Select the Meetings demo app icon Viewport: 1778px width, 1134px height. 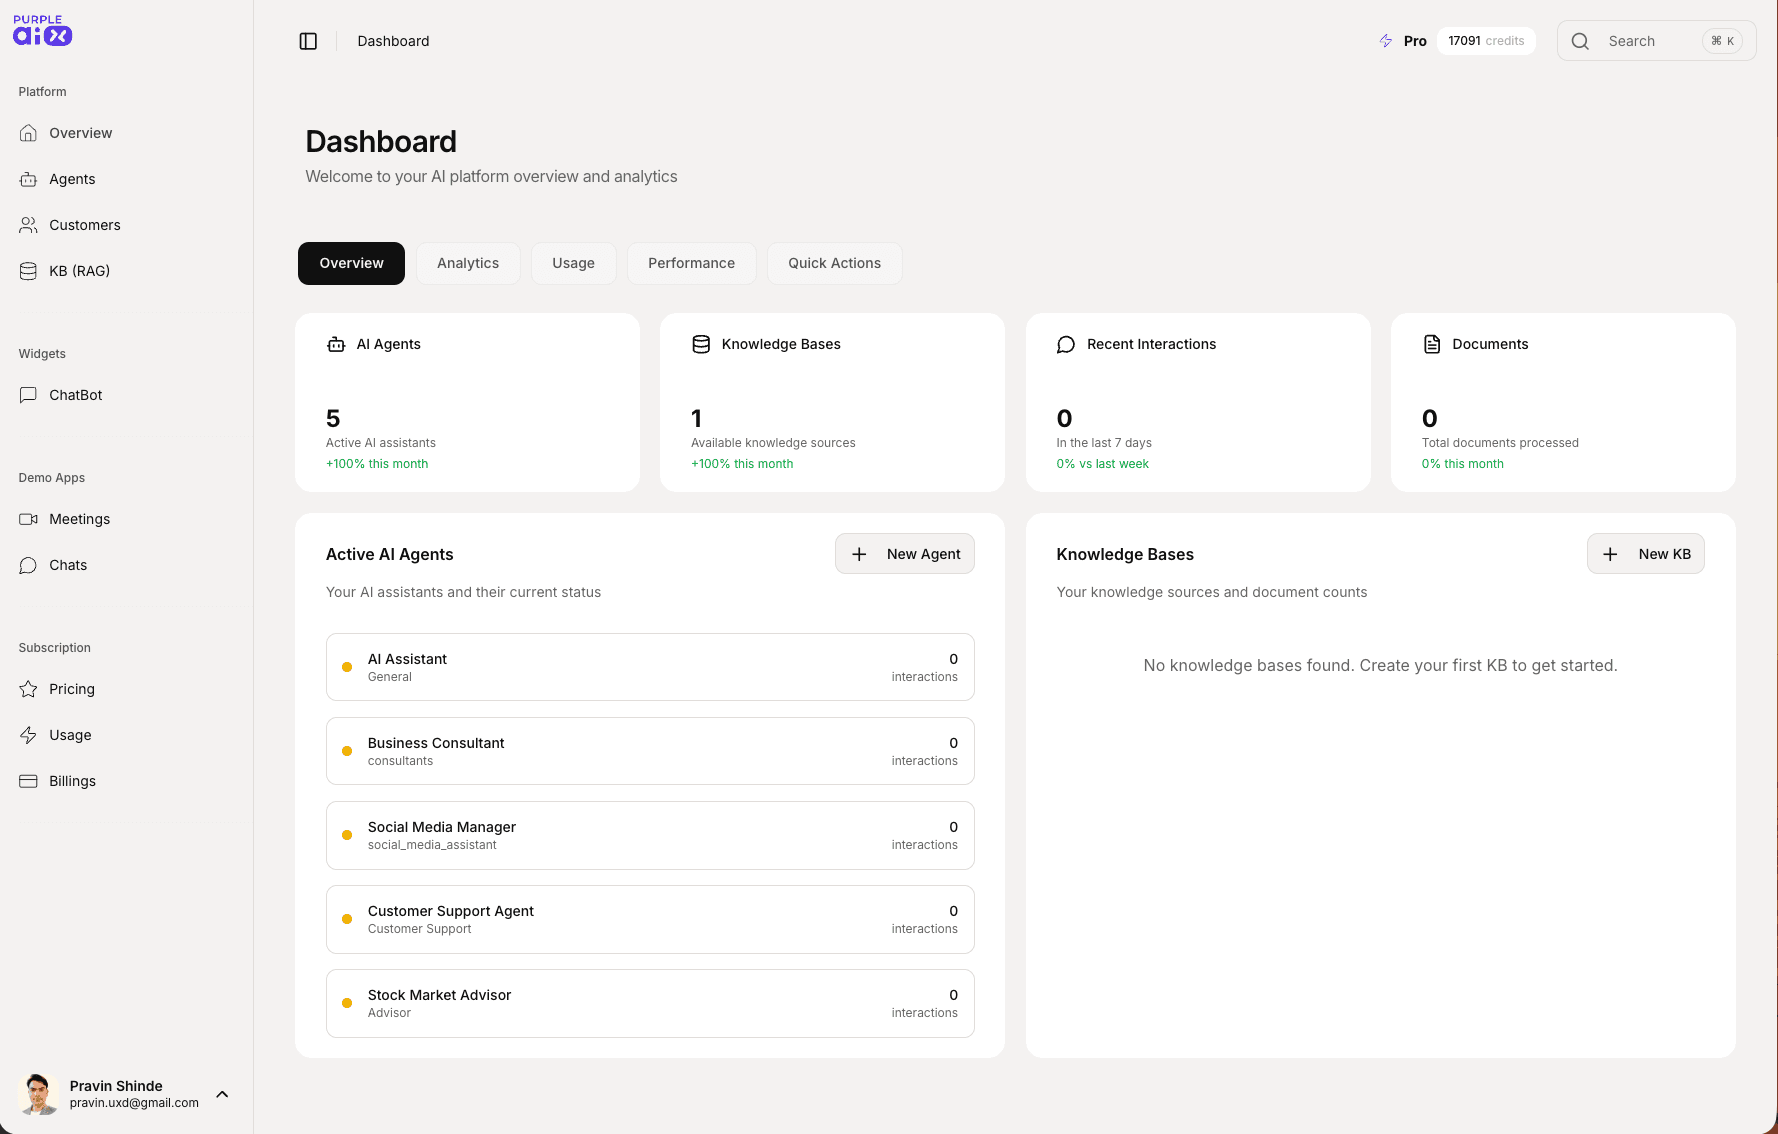(x=28, y=518)
